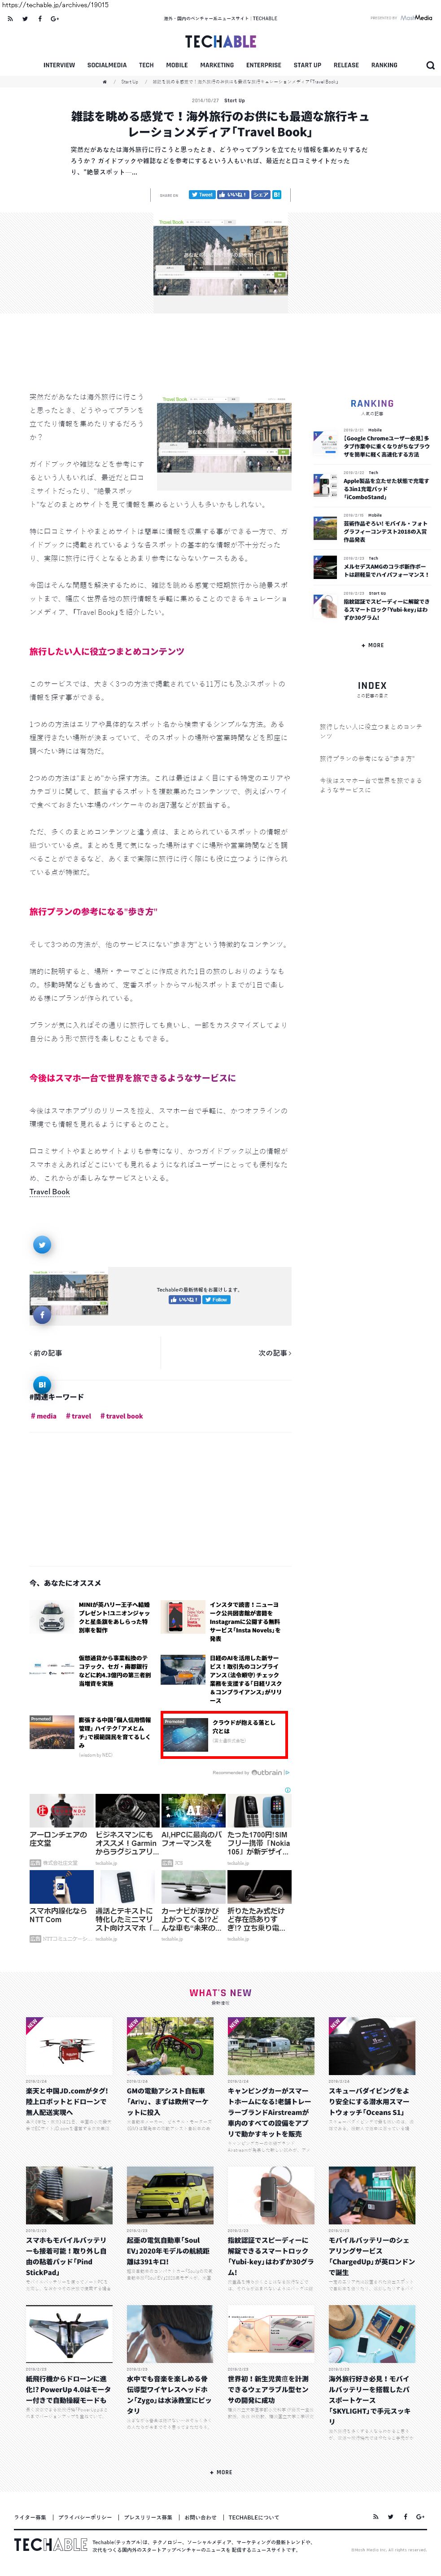Click the footer Google+ icon
Screen dimensions: 441x2576
point(420,2517)
